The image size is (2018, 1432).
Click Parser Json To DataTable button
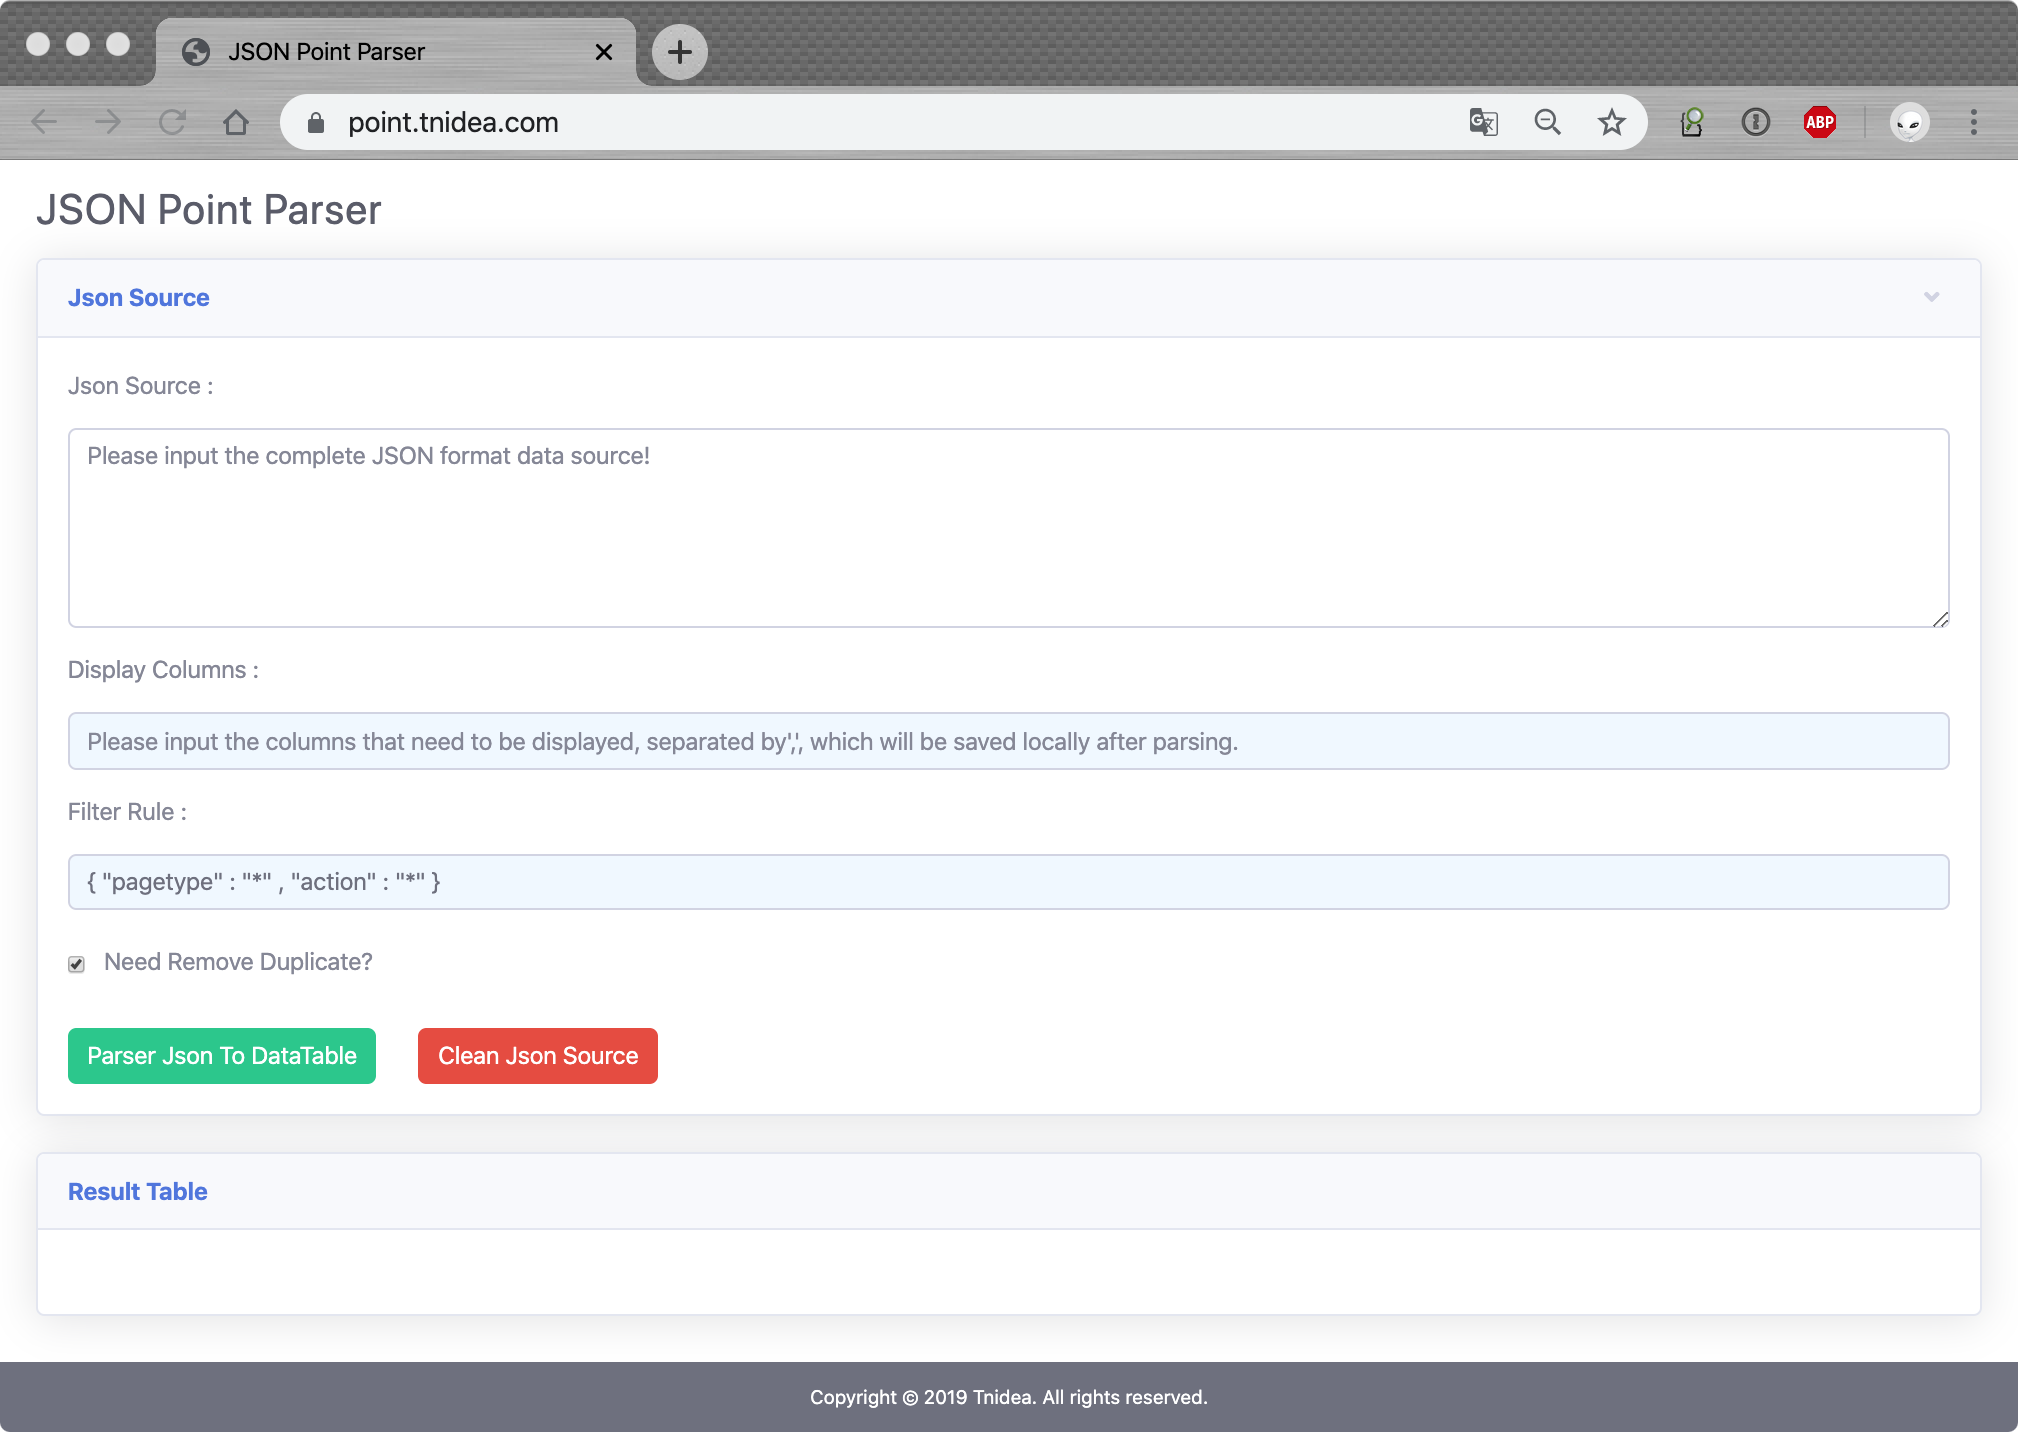(x=222, y=1056)
